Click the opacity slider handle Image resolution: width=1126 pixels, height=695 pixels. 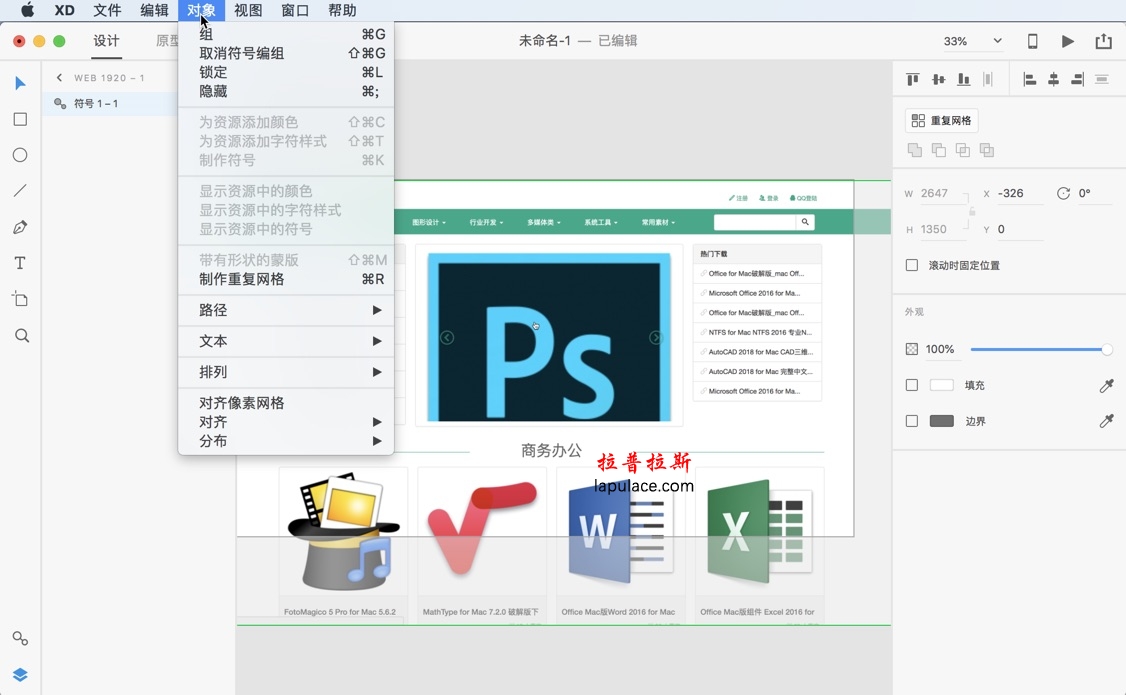click(x=1107, y=350)
